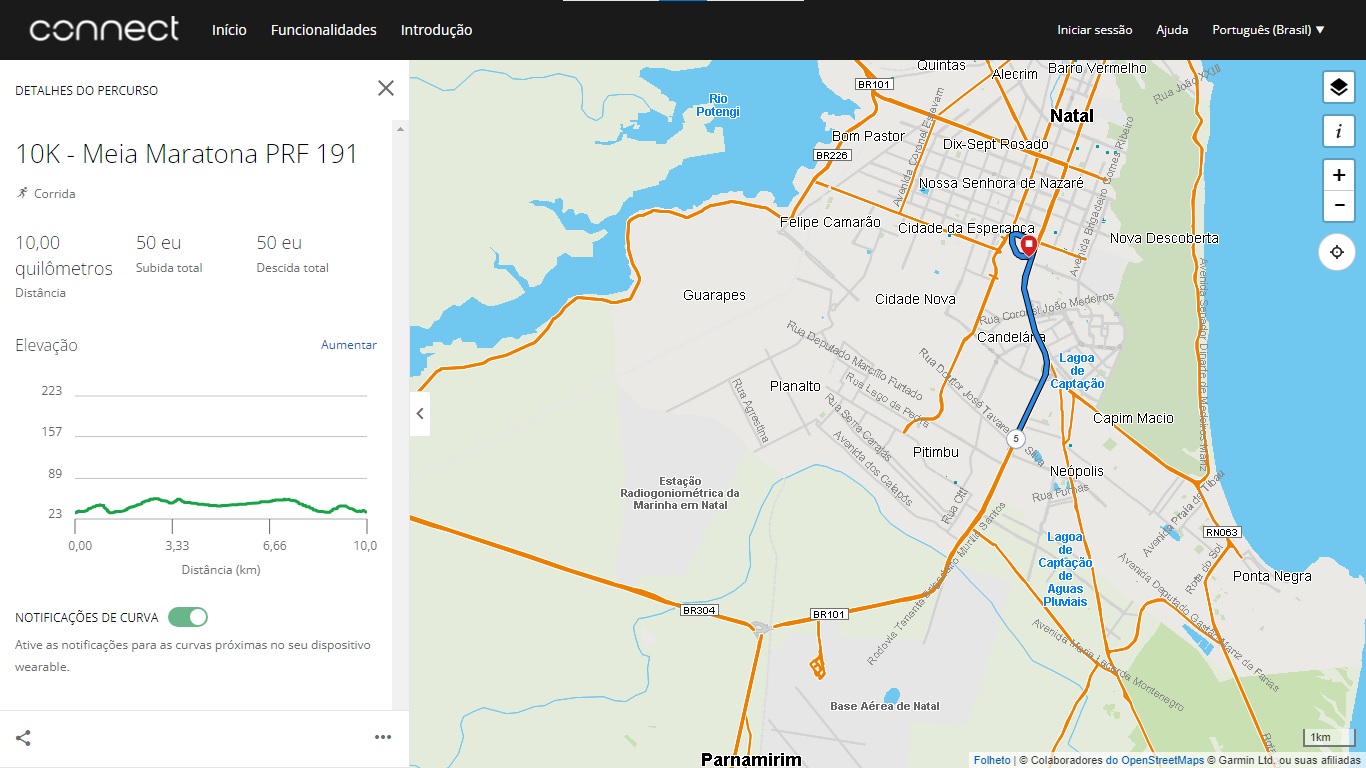Open the three-dot more options menu
The width and height of the screenshot is (1366, 768).
(x=383, y=738)
